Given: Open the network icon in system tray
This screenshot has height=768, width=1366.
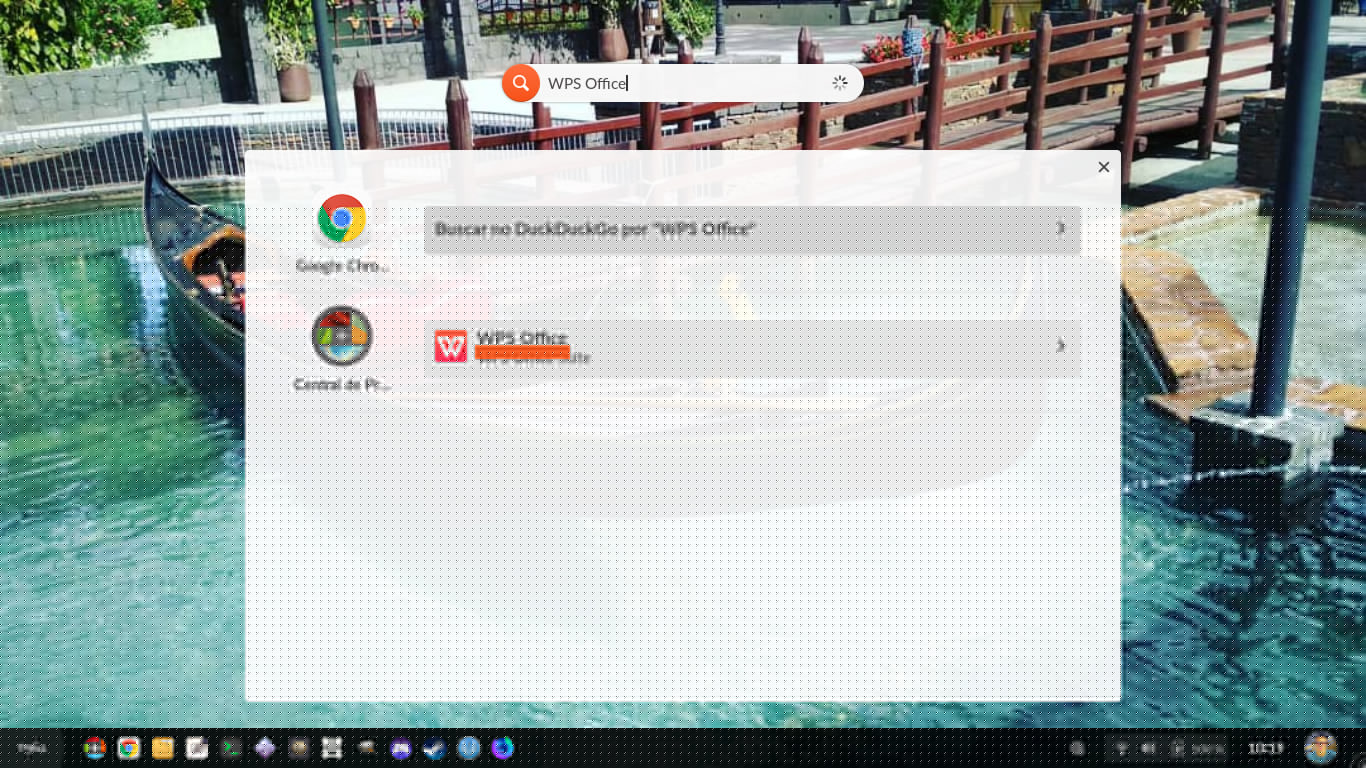Looking at the screenshot, I should [x=1121, y=748].
